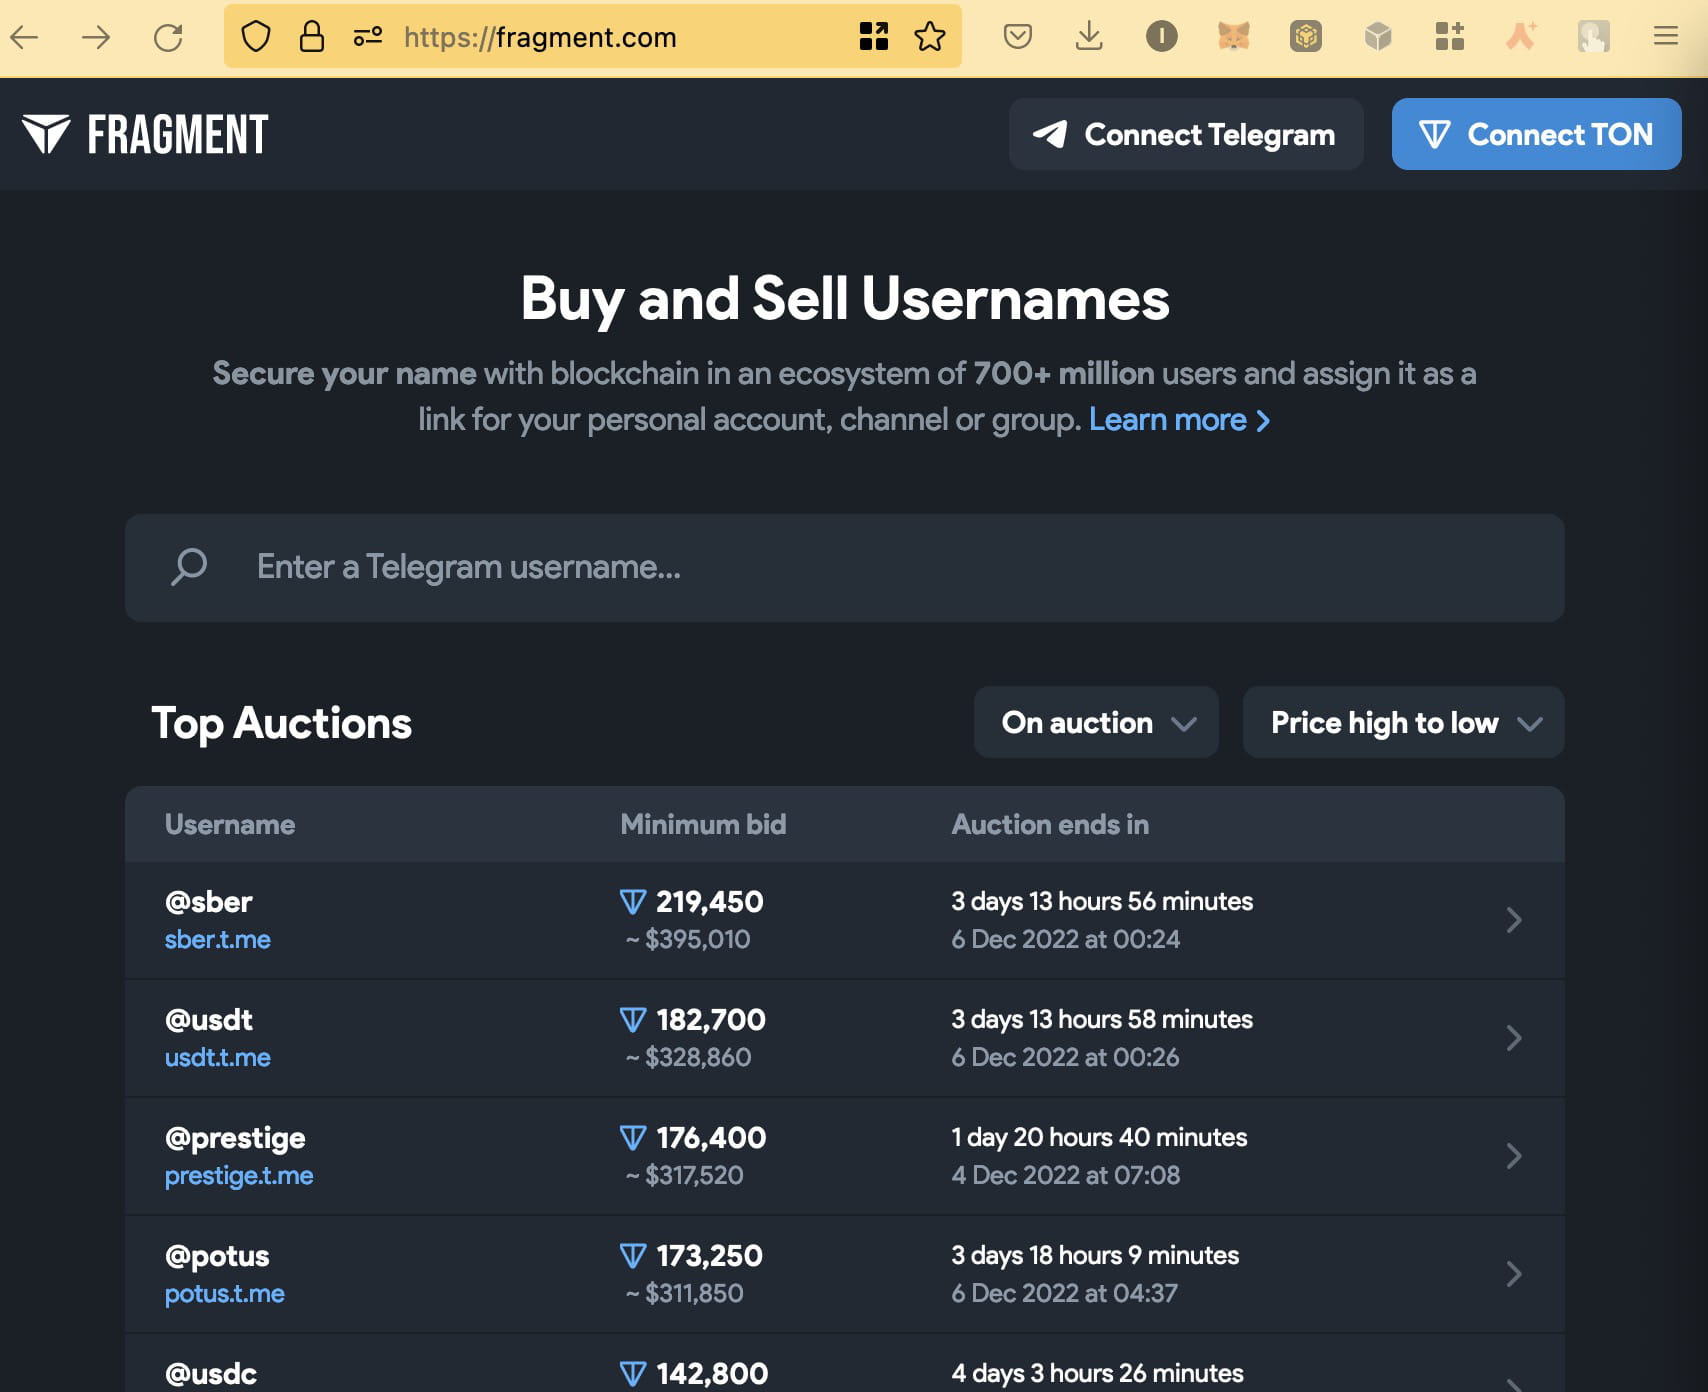Open the Firefox hamburger menu

1665,37
